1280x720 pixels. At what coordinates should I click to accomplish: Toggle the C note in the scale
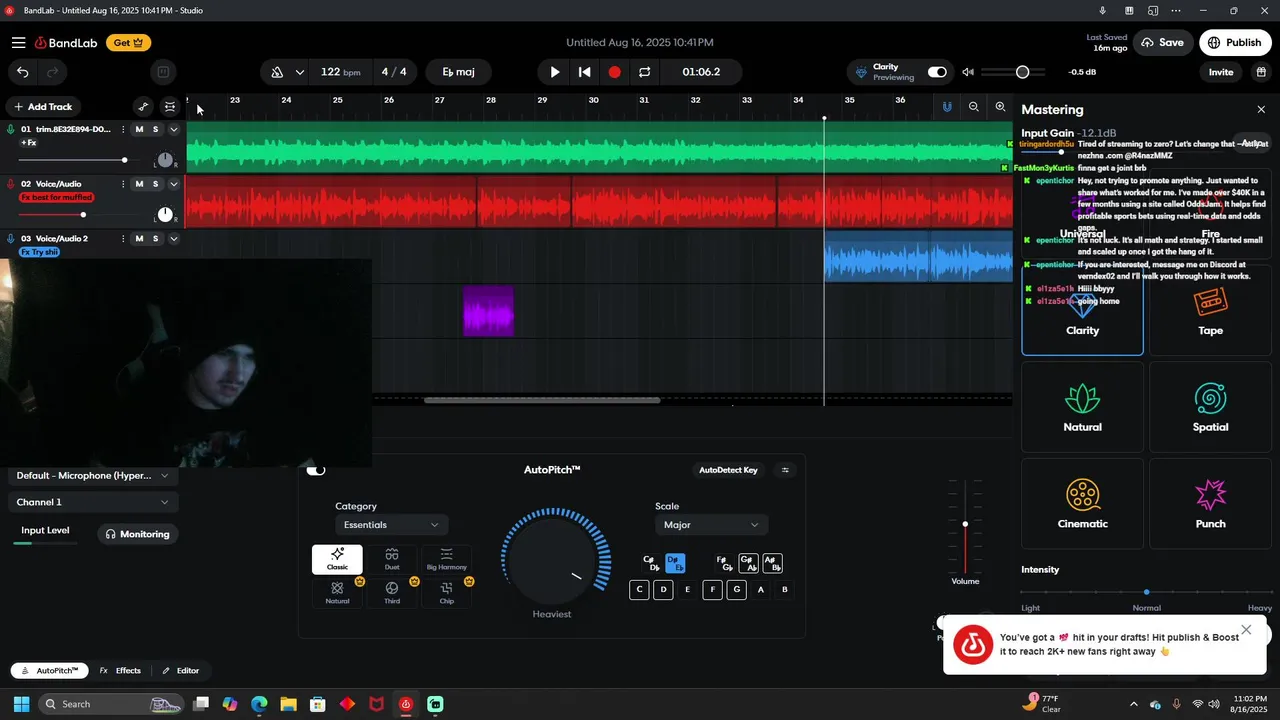(639, 590)
